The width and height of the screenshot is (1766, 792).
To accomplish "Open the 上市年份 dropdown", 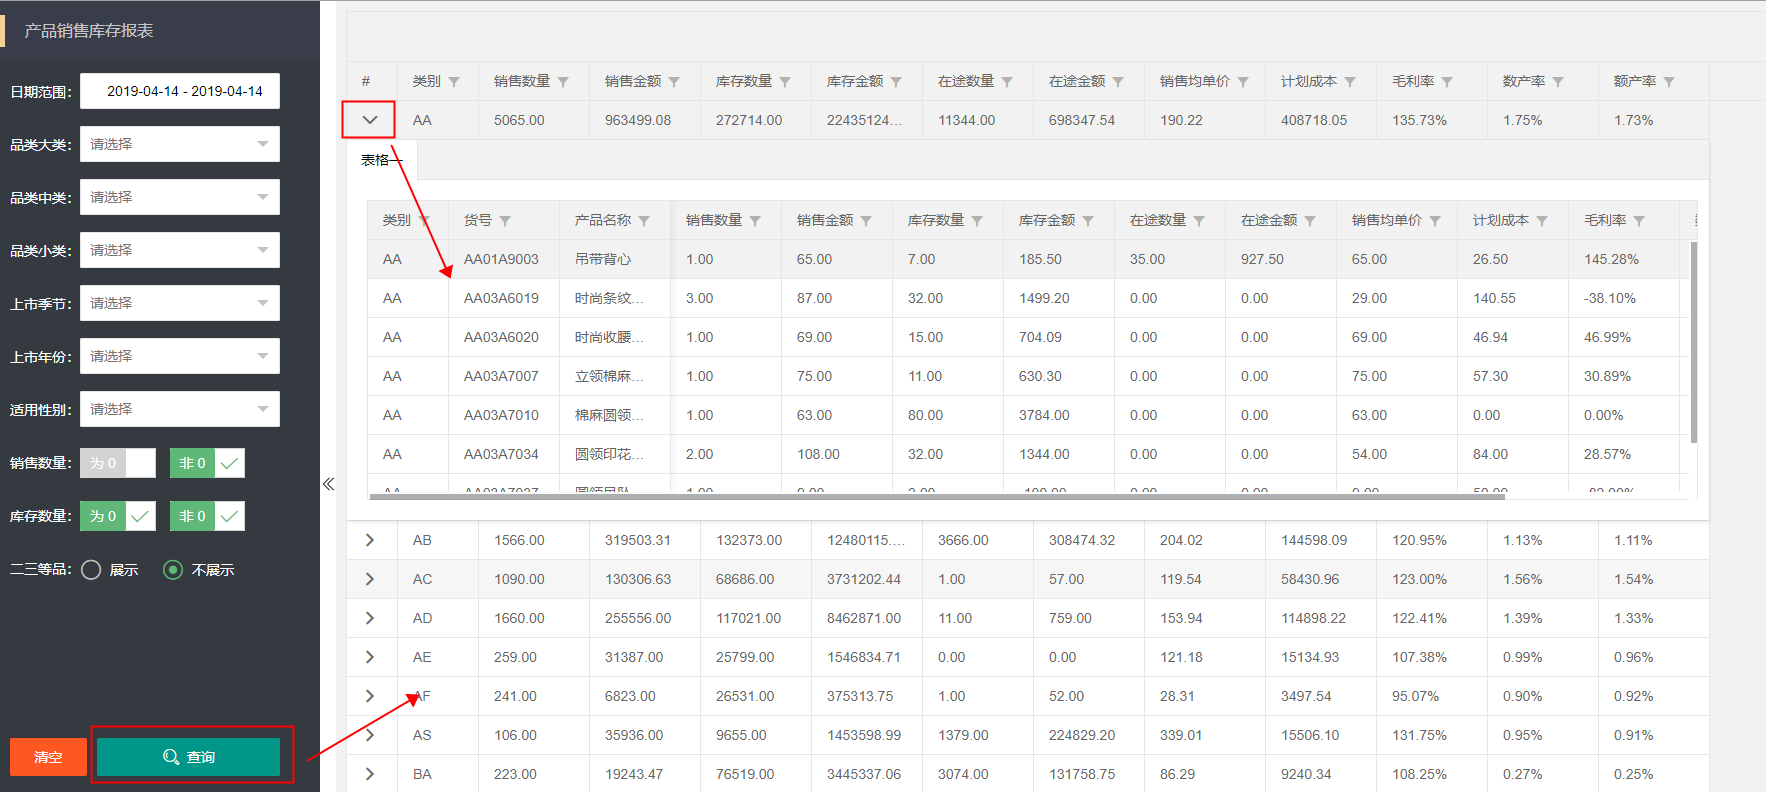I will (x=180, y=356).
